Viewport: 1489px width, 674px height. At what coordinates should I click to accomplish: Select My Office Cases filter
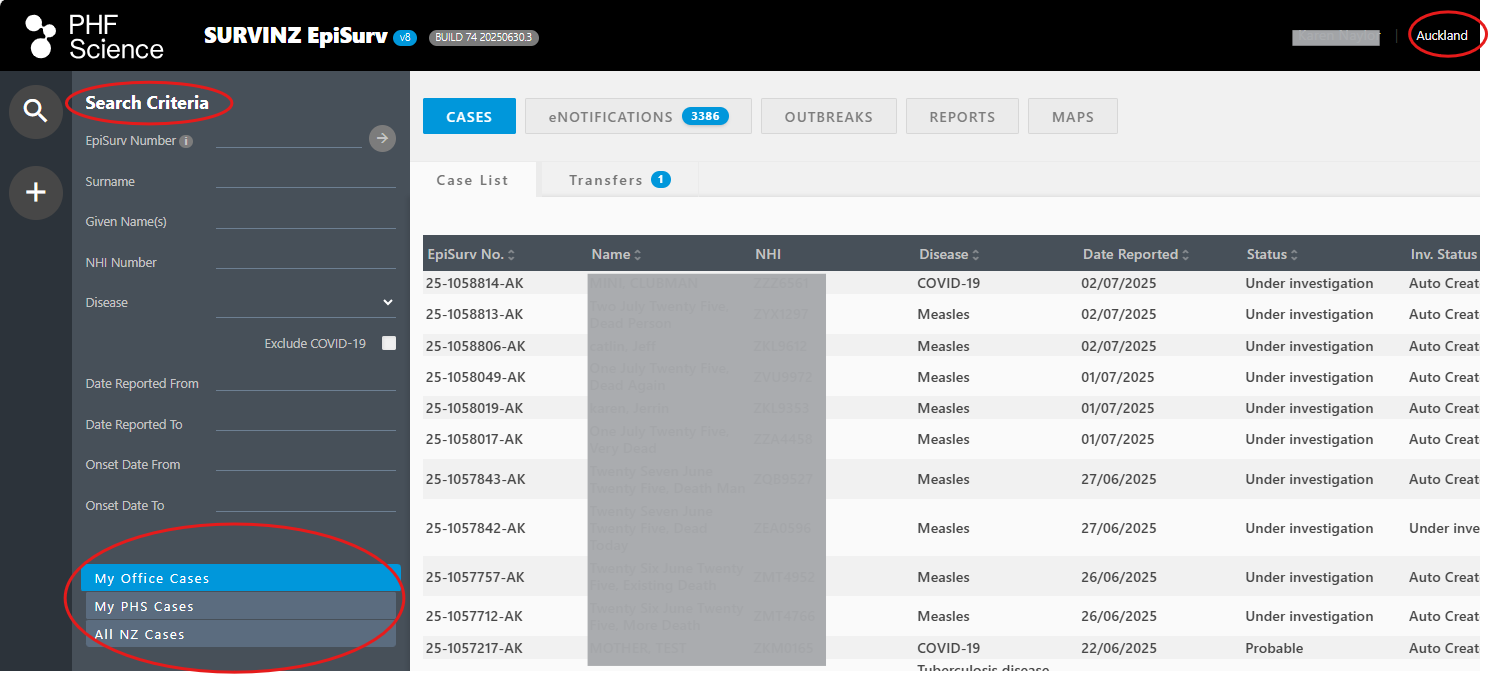click(x=241, y=578)
